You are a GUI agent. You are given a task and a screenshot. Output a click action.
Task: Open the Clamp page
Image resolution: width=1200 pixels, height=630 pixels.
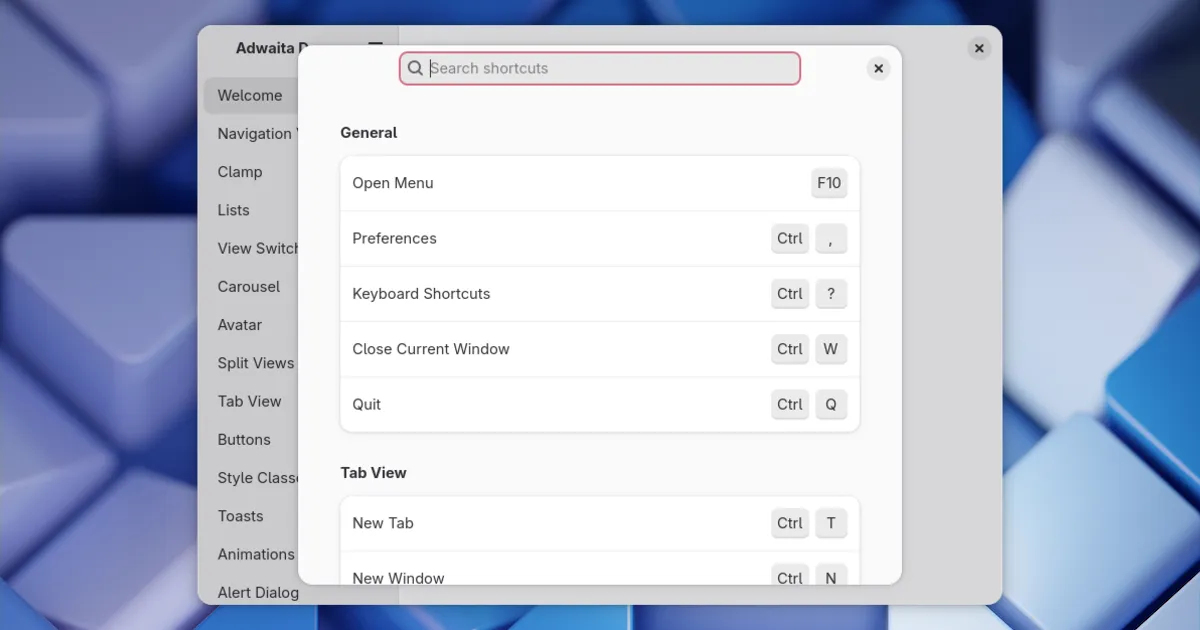pyautogui.click(x=240, y=172)
